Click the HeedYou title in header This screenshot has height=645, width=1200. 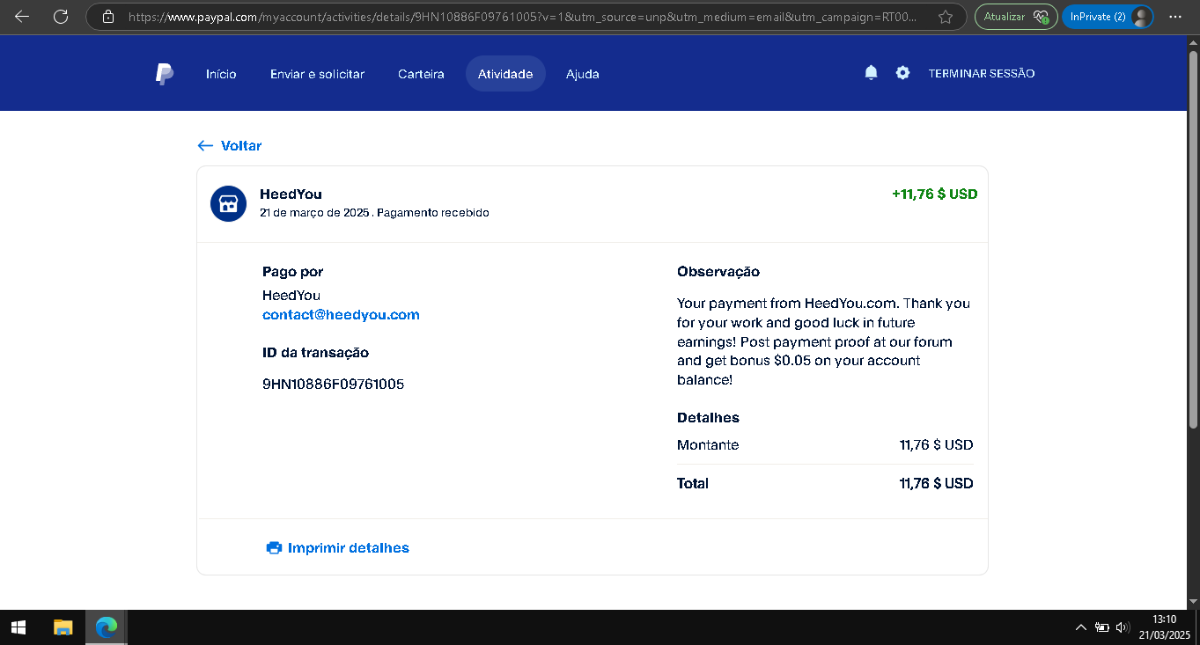coord(291,194)
